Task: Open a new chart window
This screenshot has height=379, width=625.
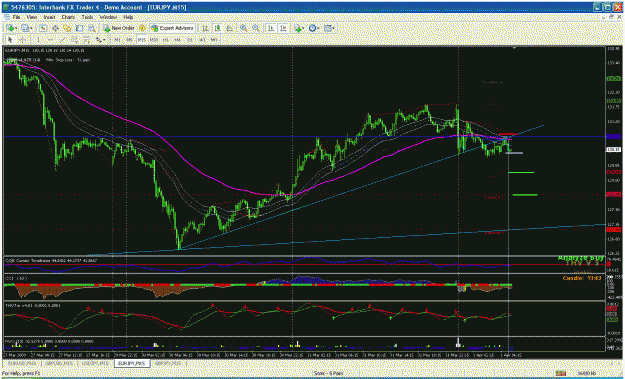Action: tap(10, 28)
